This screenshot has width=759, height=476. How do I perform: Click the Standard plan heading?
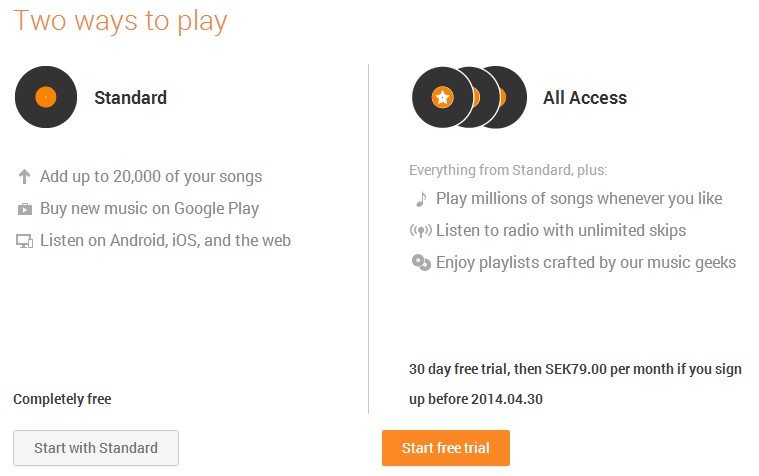130,98
